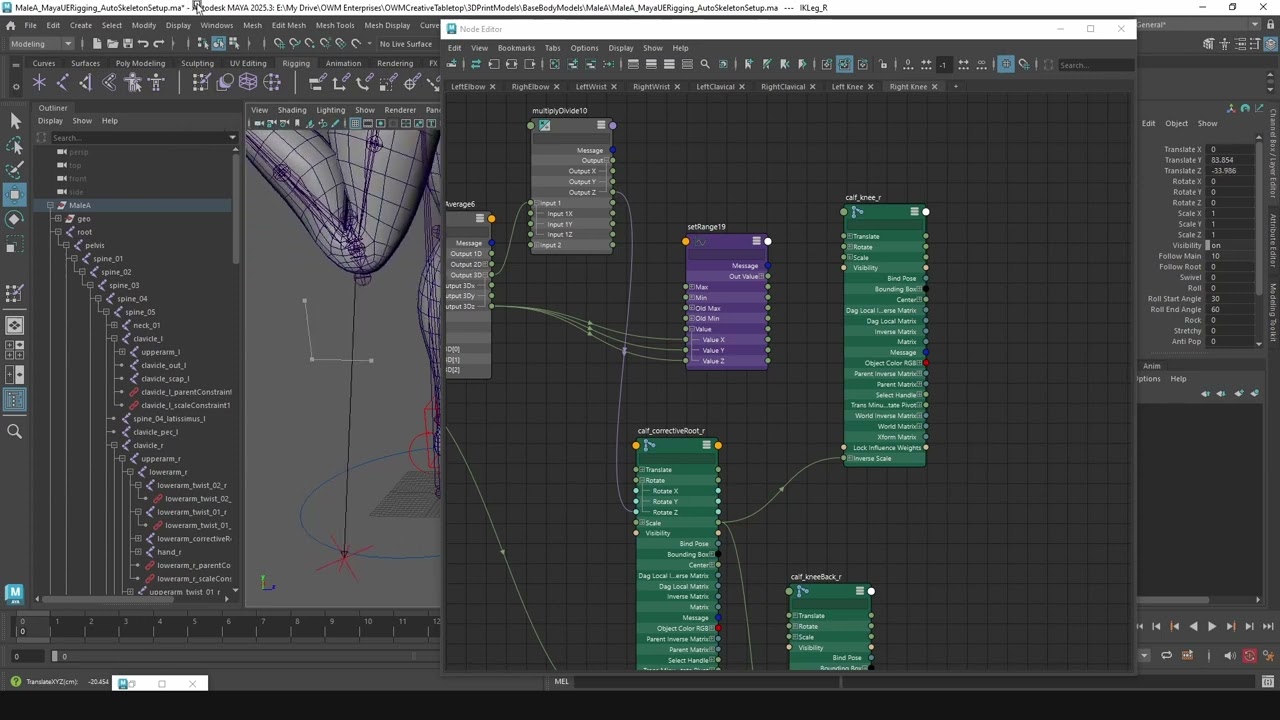Screen dimensions: 1280x720
Task: Save the scene with the floppy icon
Action: click(x=127, y=44)
